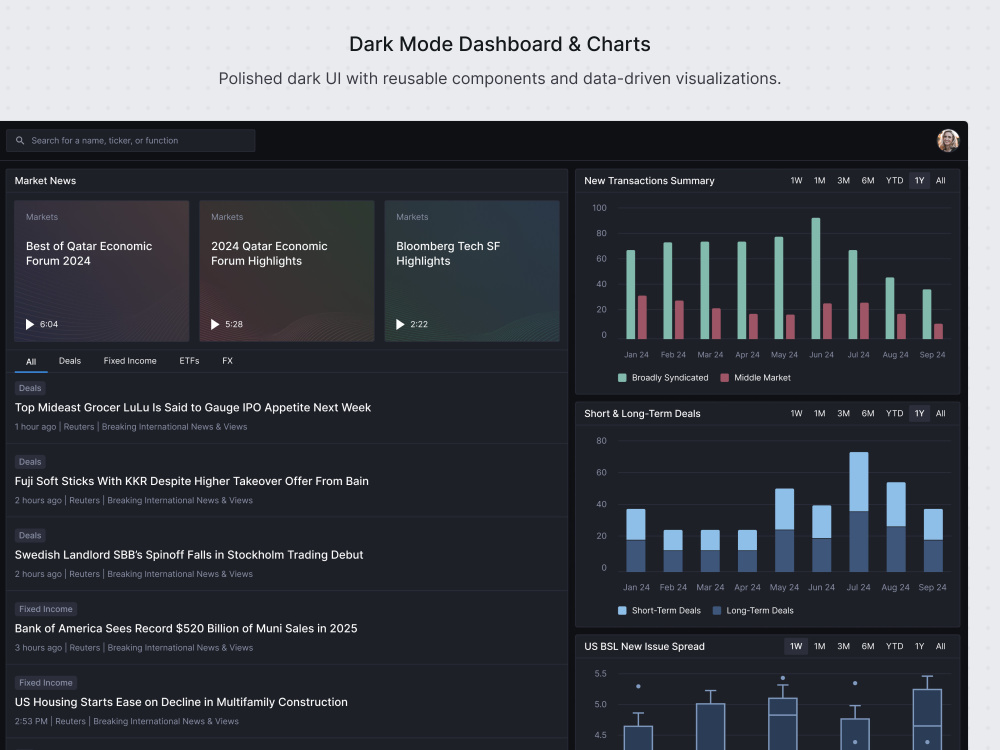Click the Deals tag above the Swedish Landlord headline
Screen dimensions: 1000x750
coord(30,535)
